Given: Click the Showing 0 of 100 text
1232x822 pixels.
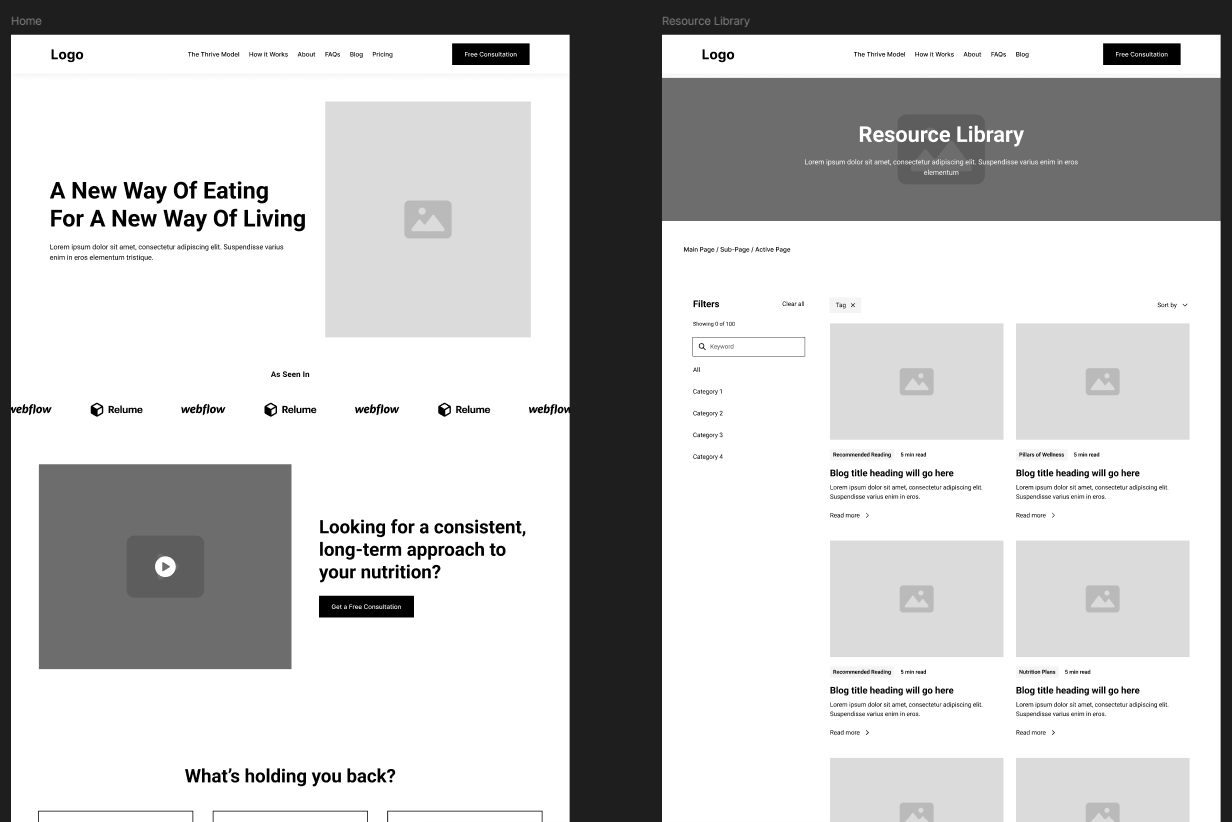Looking at the screenshot, I should (x=714, y=324).
